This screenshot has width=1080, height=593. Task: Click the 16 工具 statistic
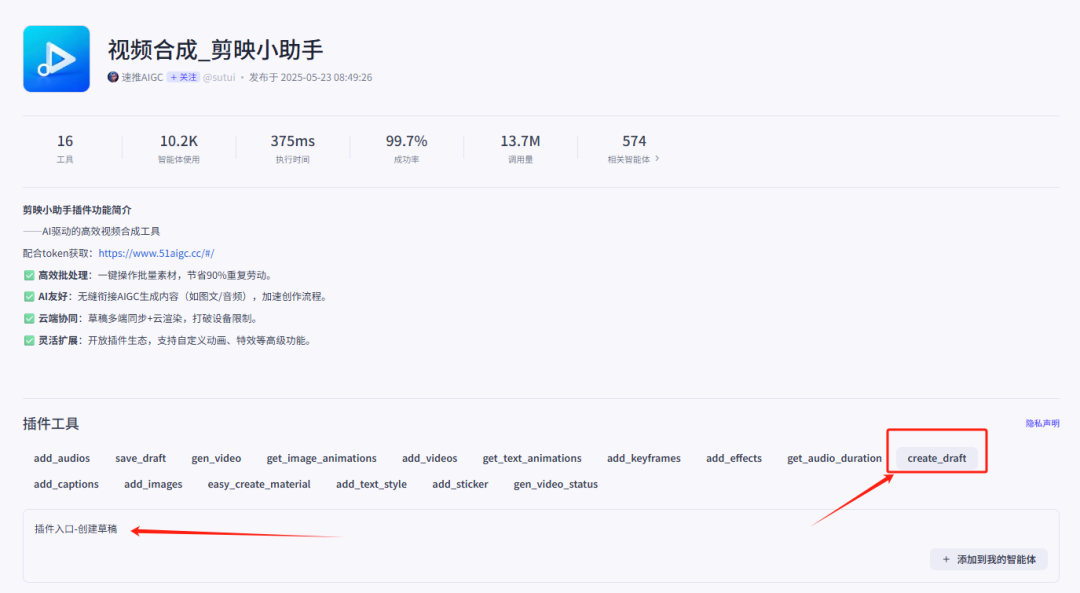pos(65,148)
